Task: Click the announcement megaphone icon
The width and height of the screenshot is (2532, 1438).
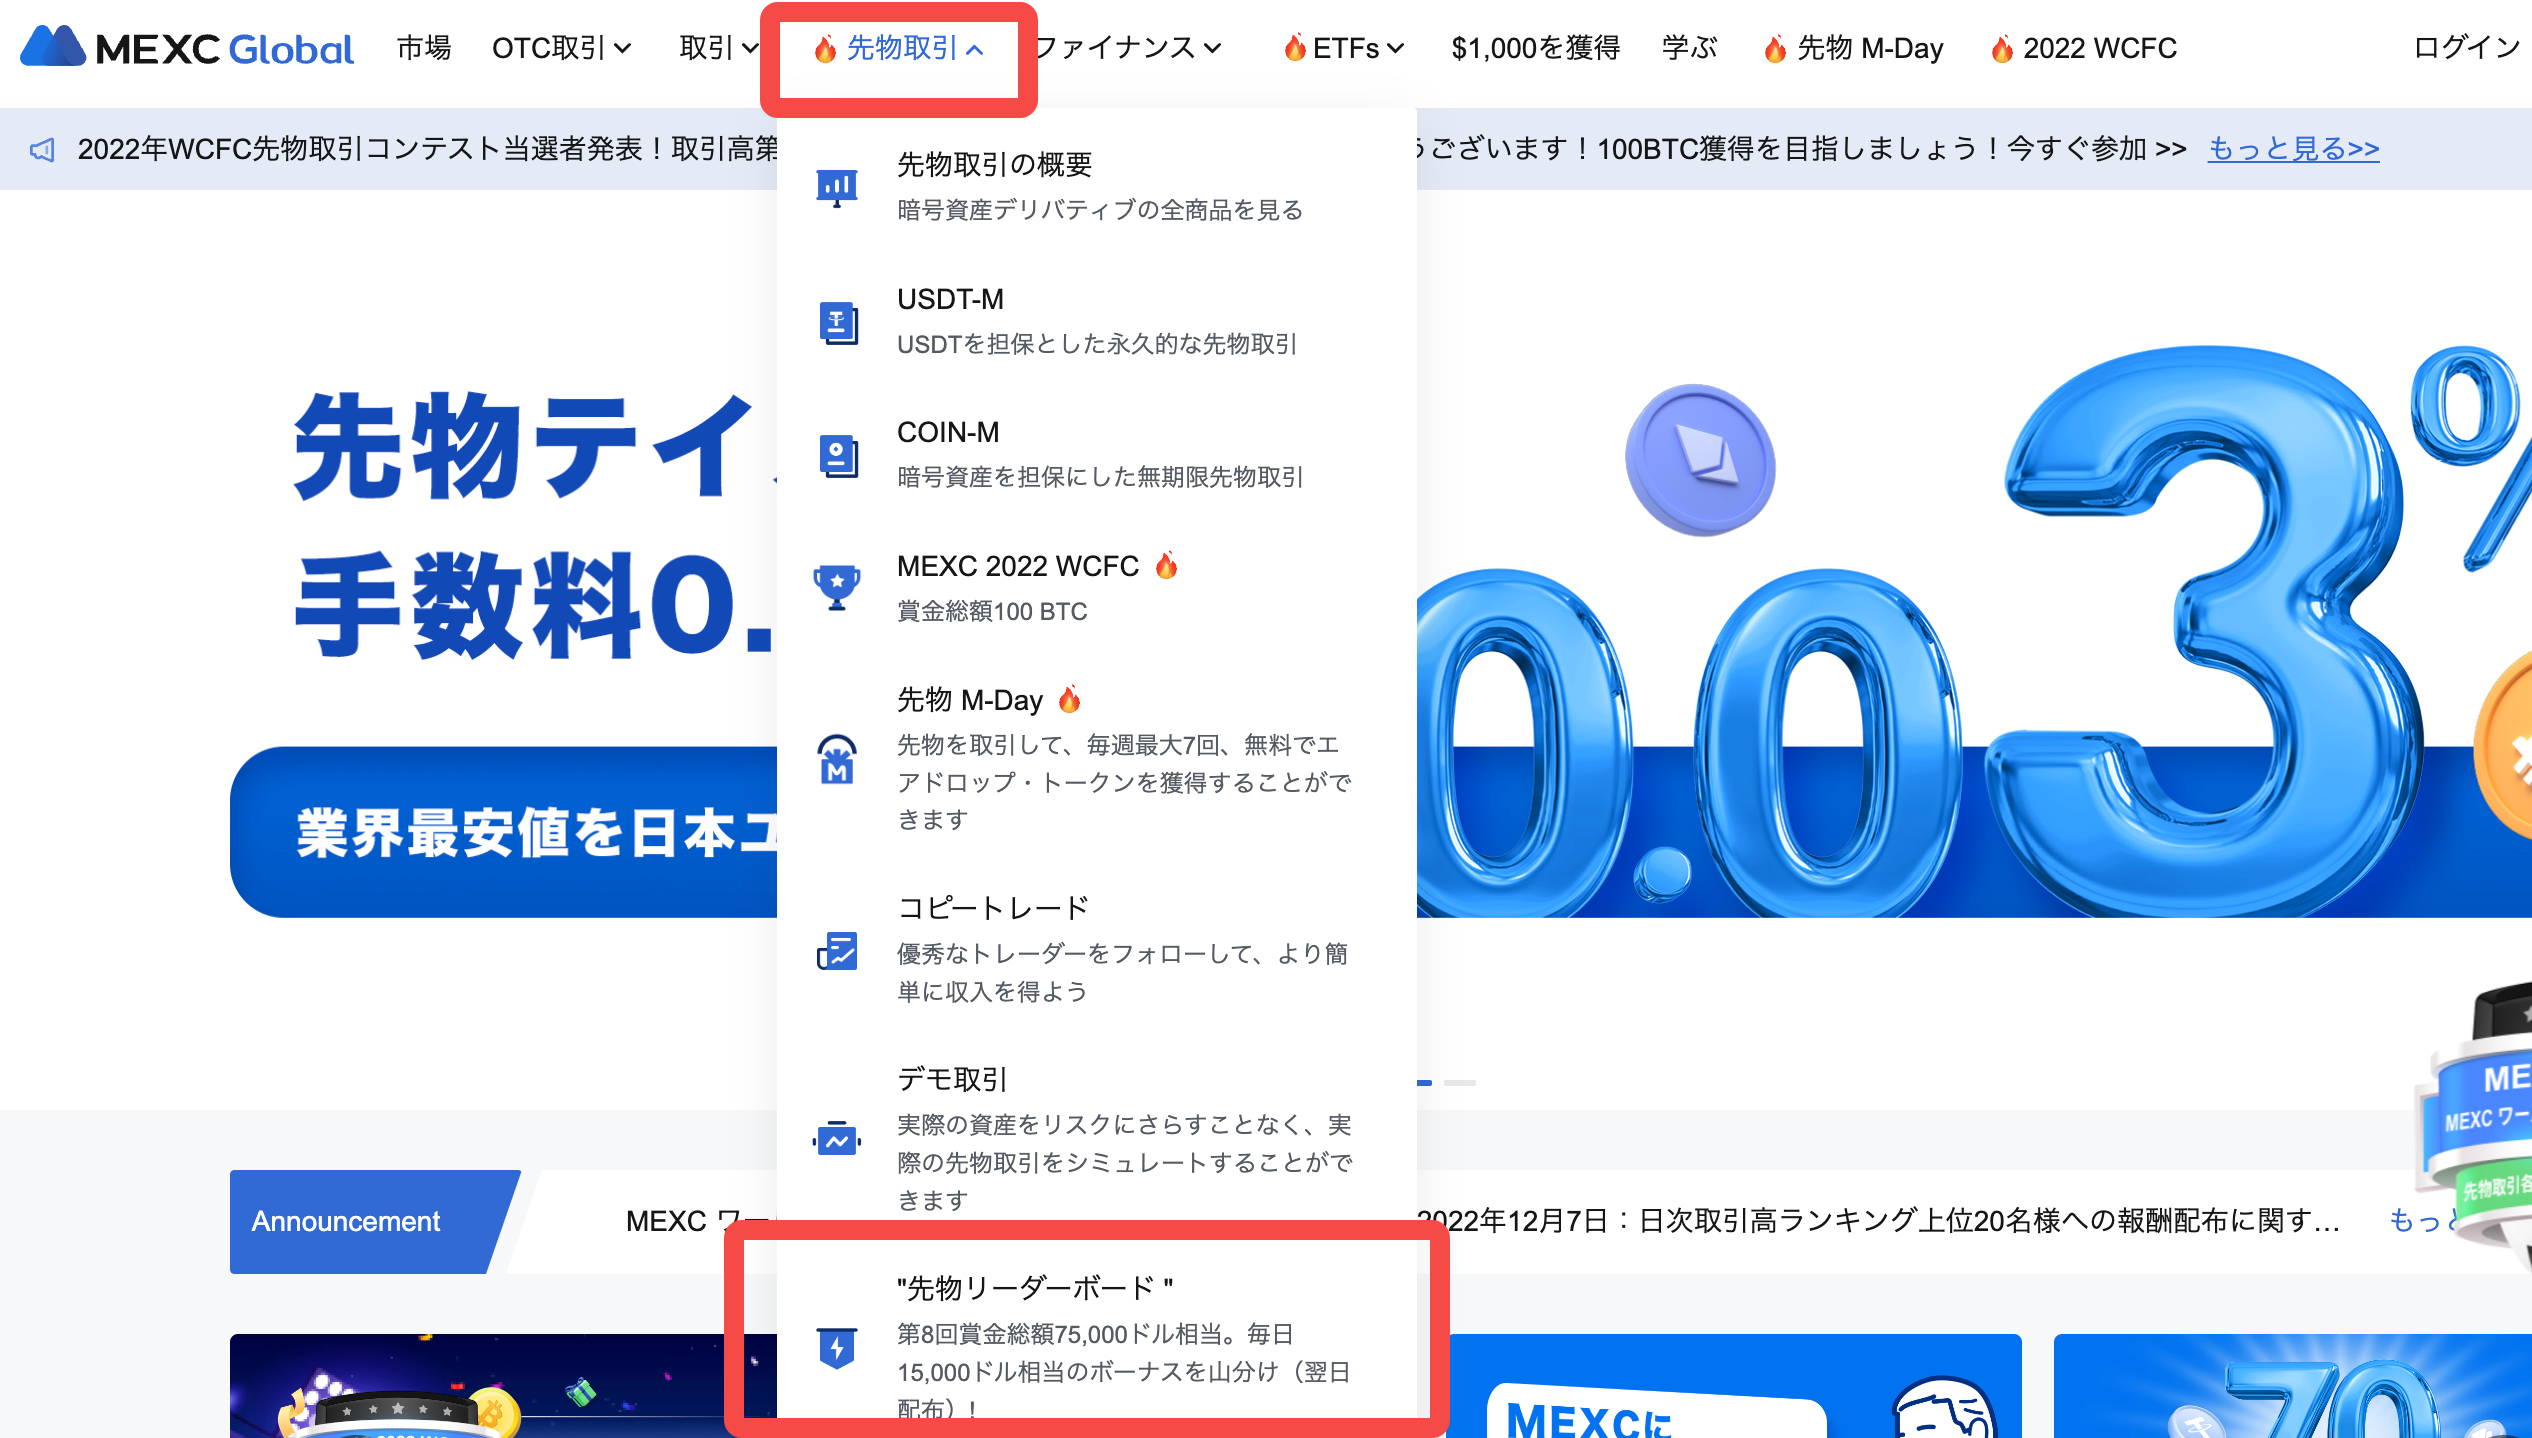Action: coord(42,150)
